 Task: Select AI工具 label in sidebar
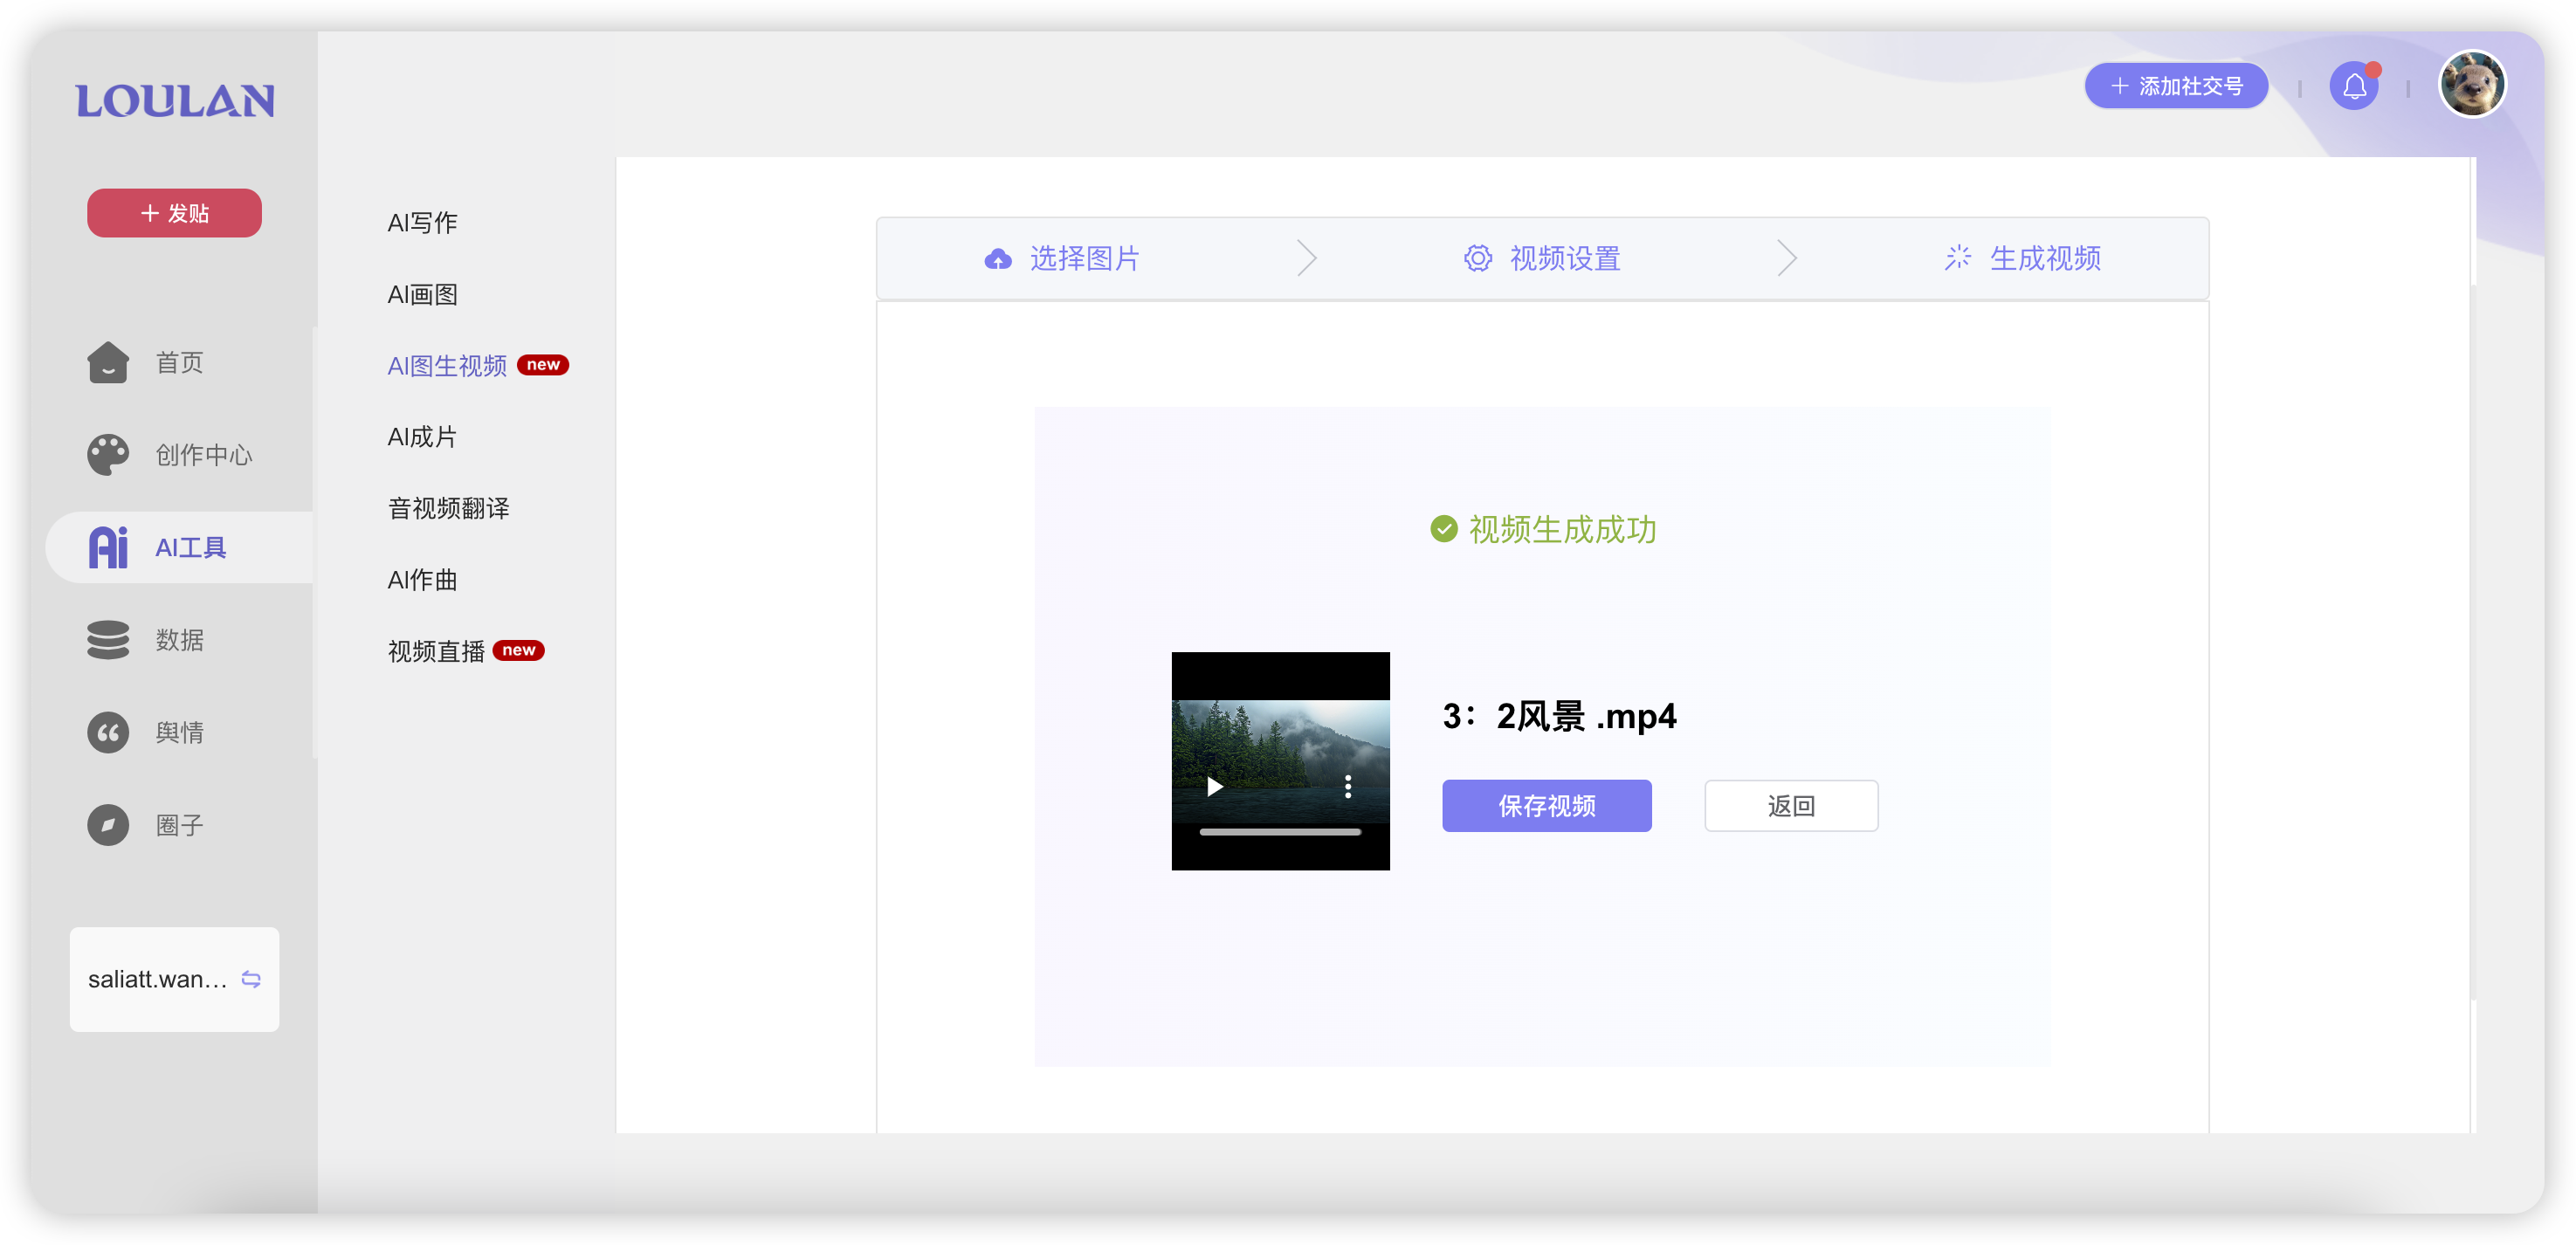click(x=191, y=548)
